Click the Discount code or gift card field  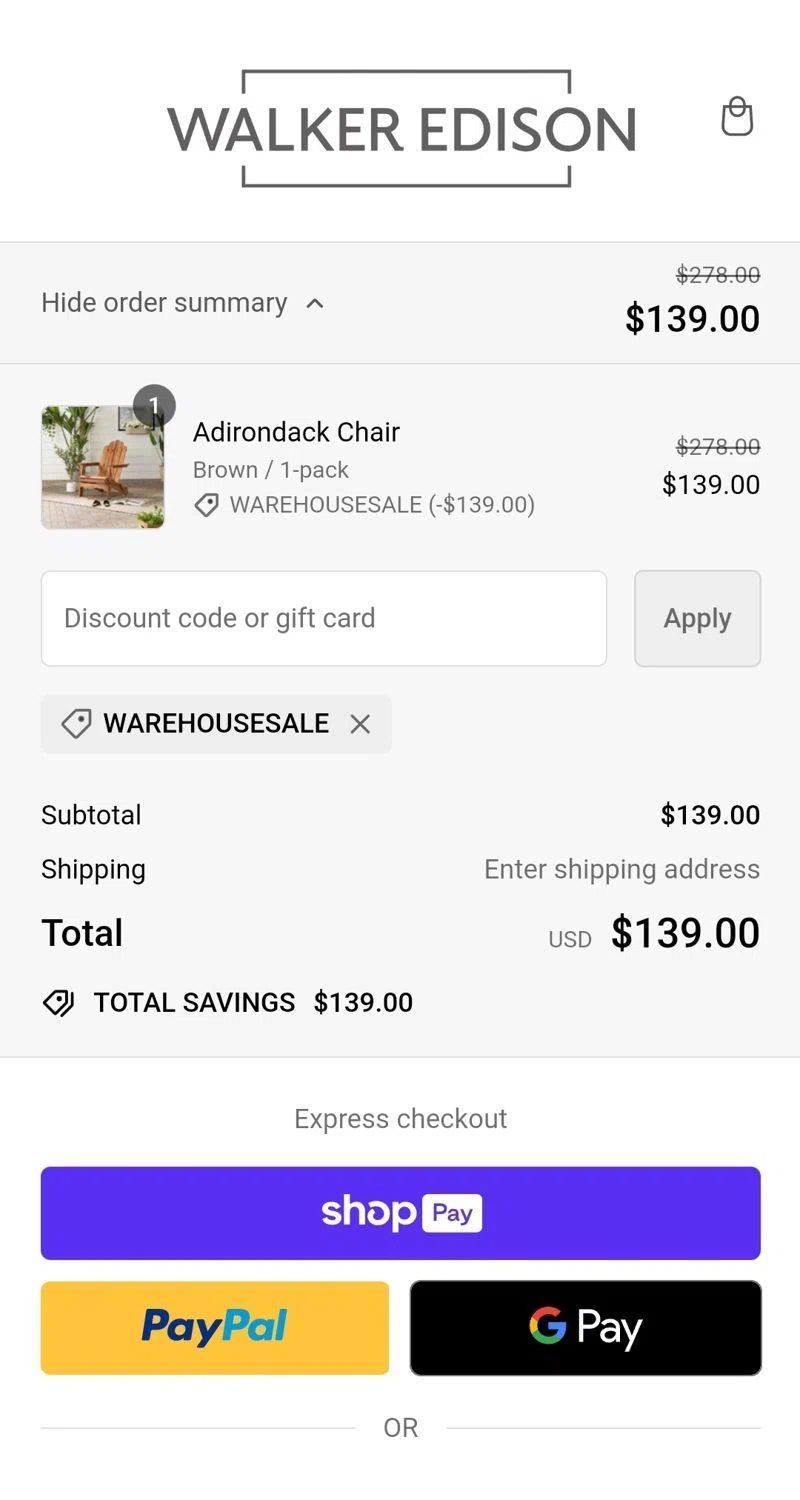[x=323, y=618]
